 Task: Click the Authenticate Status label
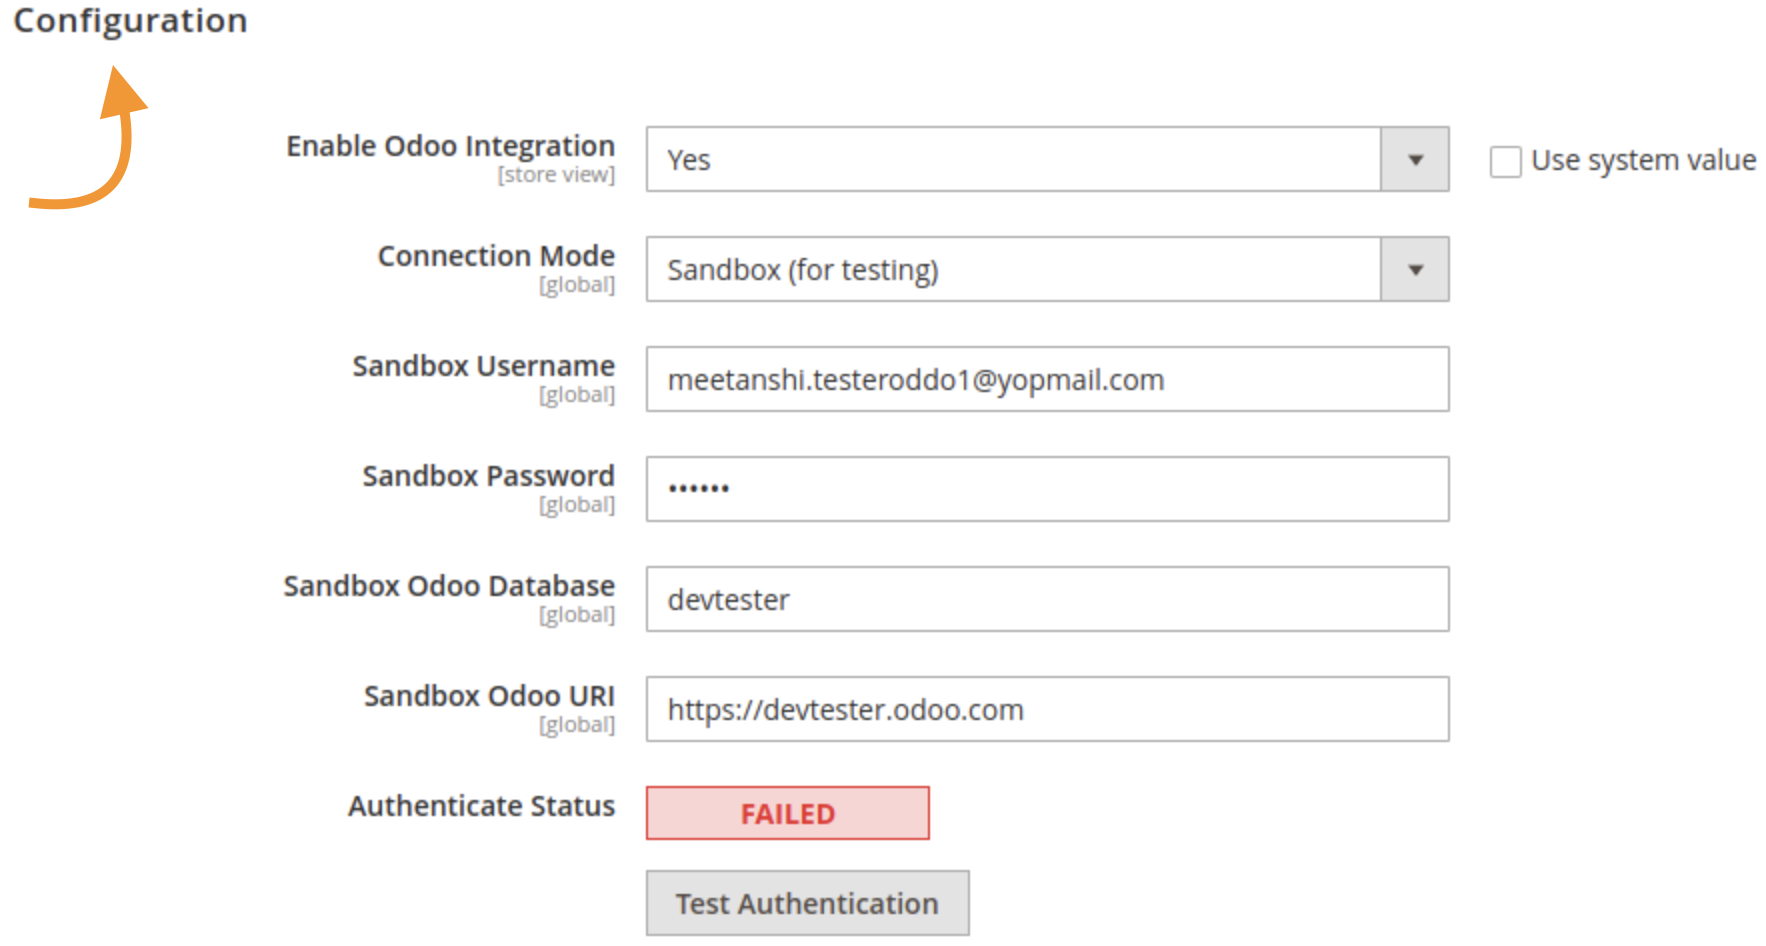pyautogui.click(x=481, y=806)
